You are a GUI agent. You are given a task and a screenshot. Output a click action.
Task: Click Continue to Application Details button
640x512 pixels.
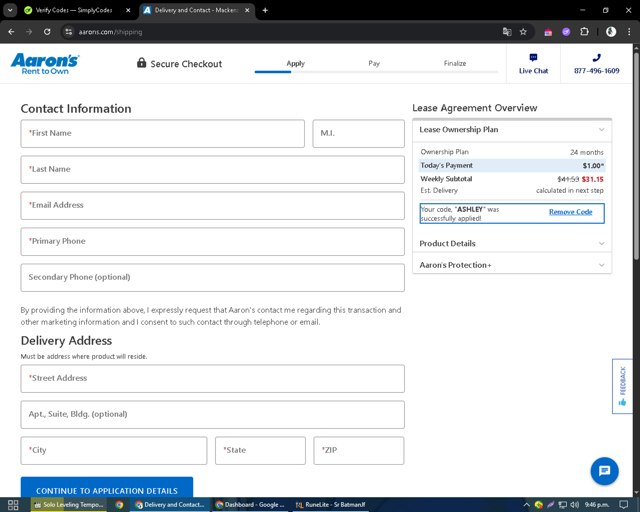[x=107, y=488]
